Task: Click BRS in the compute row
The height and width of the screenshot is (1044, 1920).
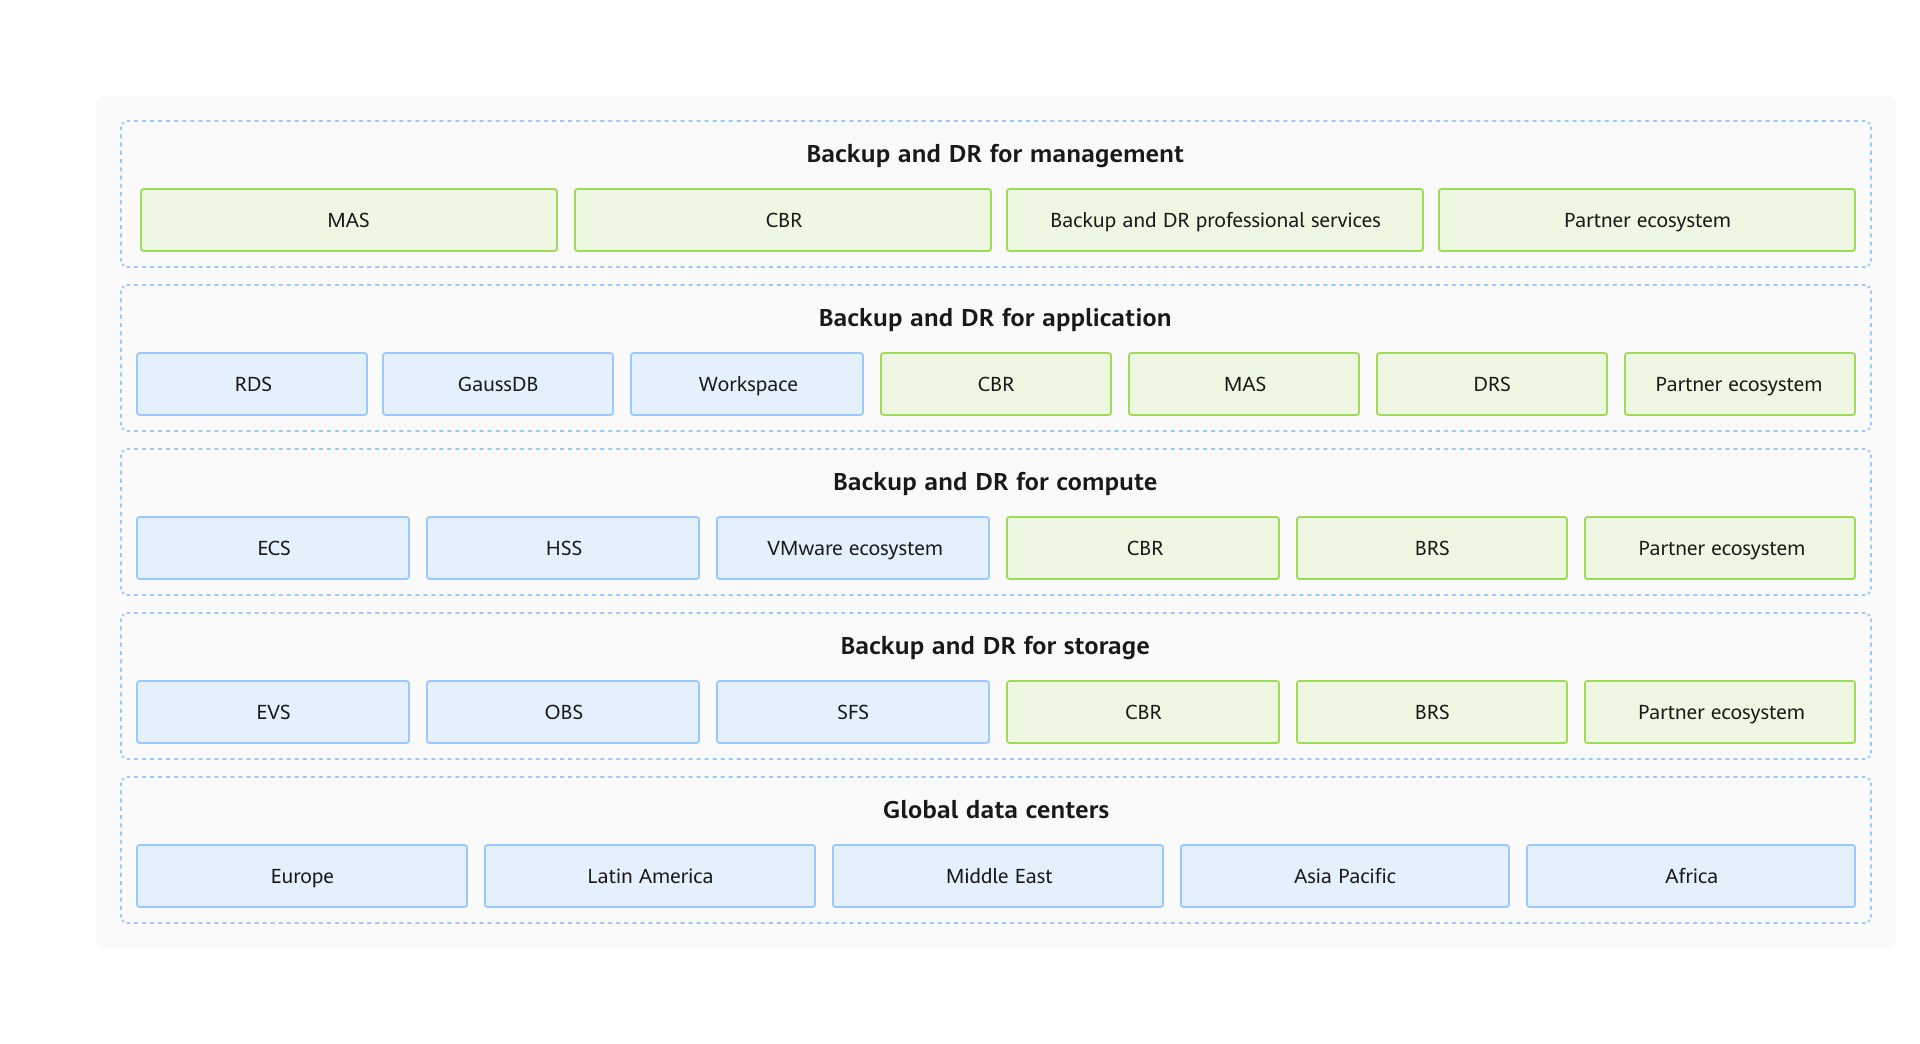Action: pos(1431,548)
